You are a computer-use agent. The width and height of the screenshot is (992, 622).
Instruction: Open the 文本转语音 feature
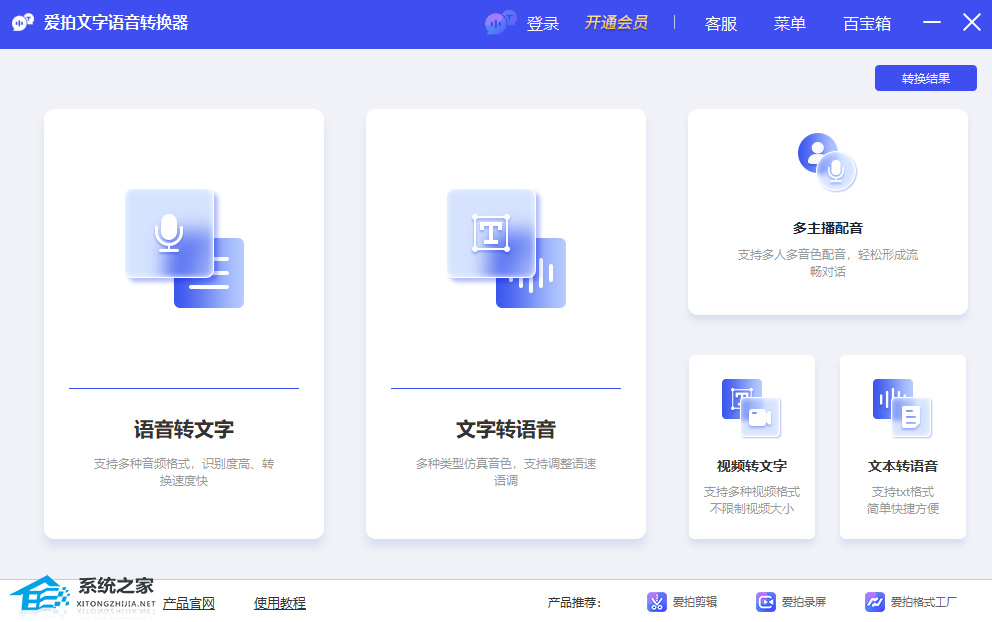[903, 466]
